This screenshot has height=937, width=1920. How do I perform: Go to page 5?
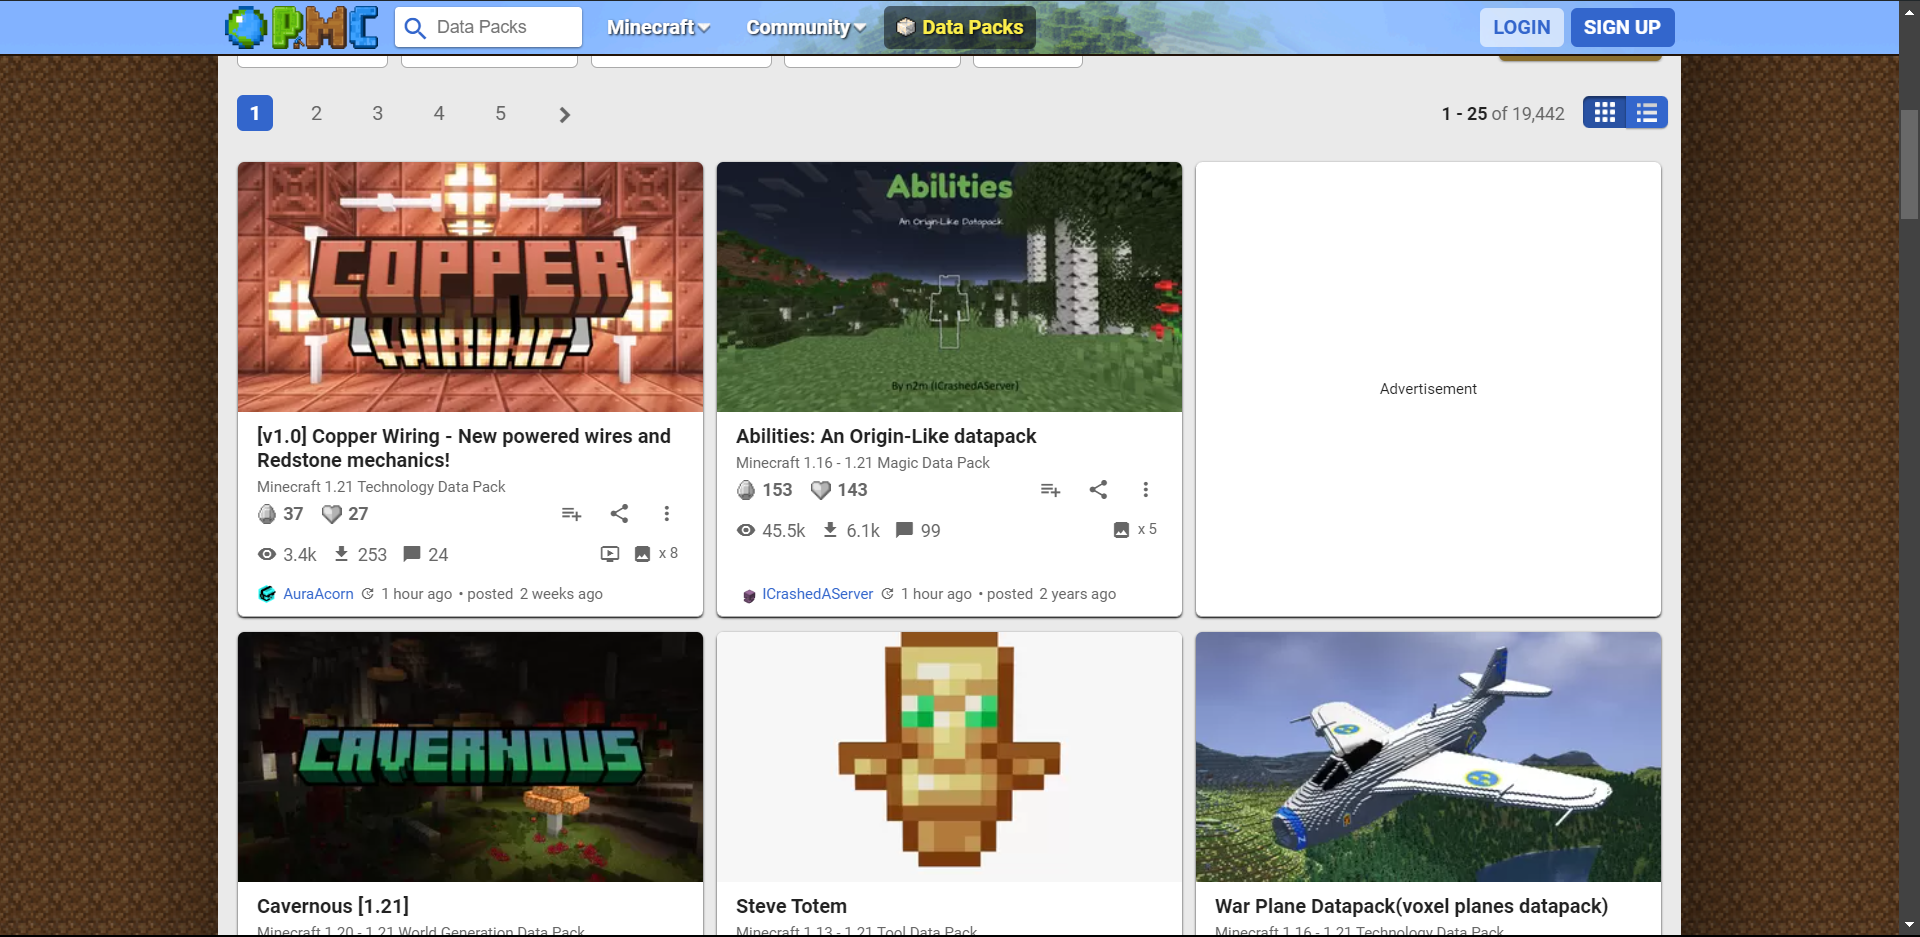[500, 113]
